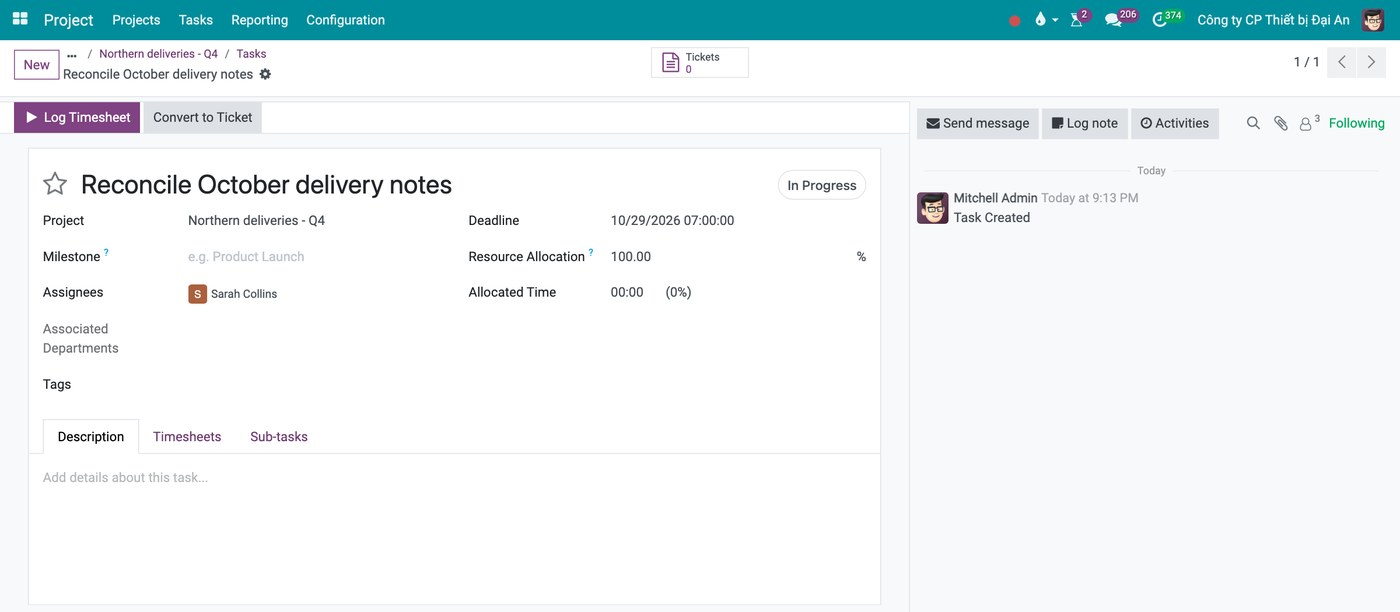1400x612 pixels.
Task: Open the Configuration menu
Action: point(345,20)
